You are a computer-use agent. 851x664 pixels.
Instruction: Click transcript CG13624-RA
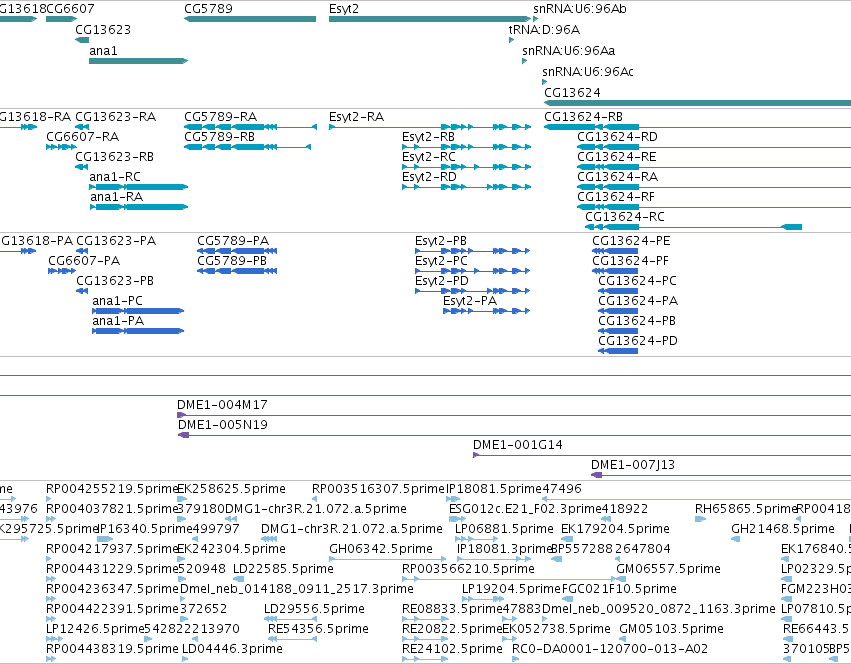[714, 187]
